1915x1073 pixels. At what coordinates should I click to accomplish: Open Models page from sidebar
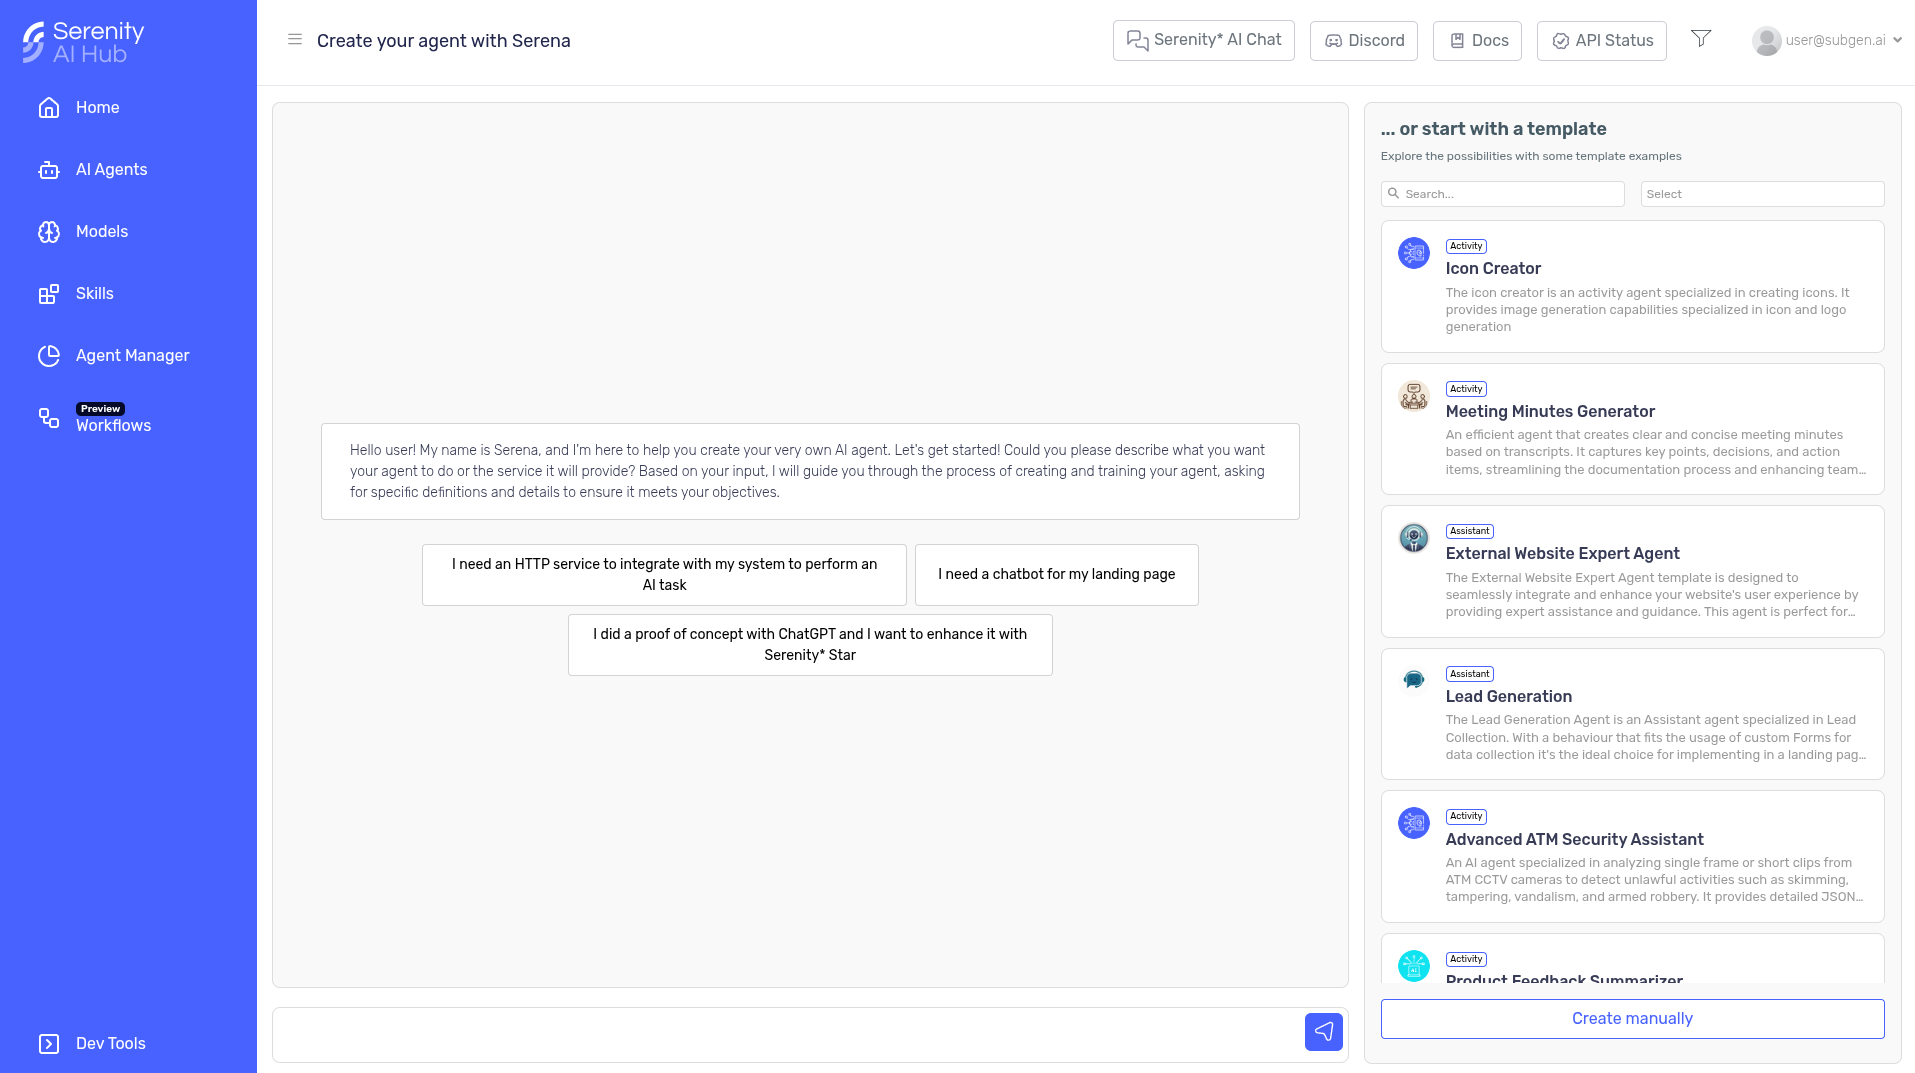click(102, 232)
